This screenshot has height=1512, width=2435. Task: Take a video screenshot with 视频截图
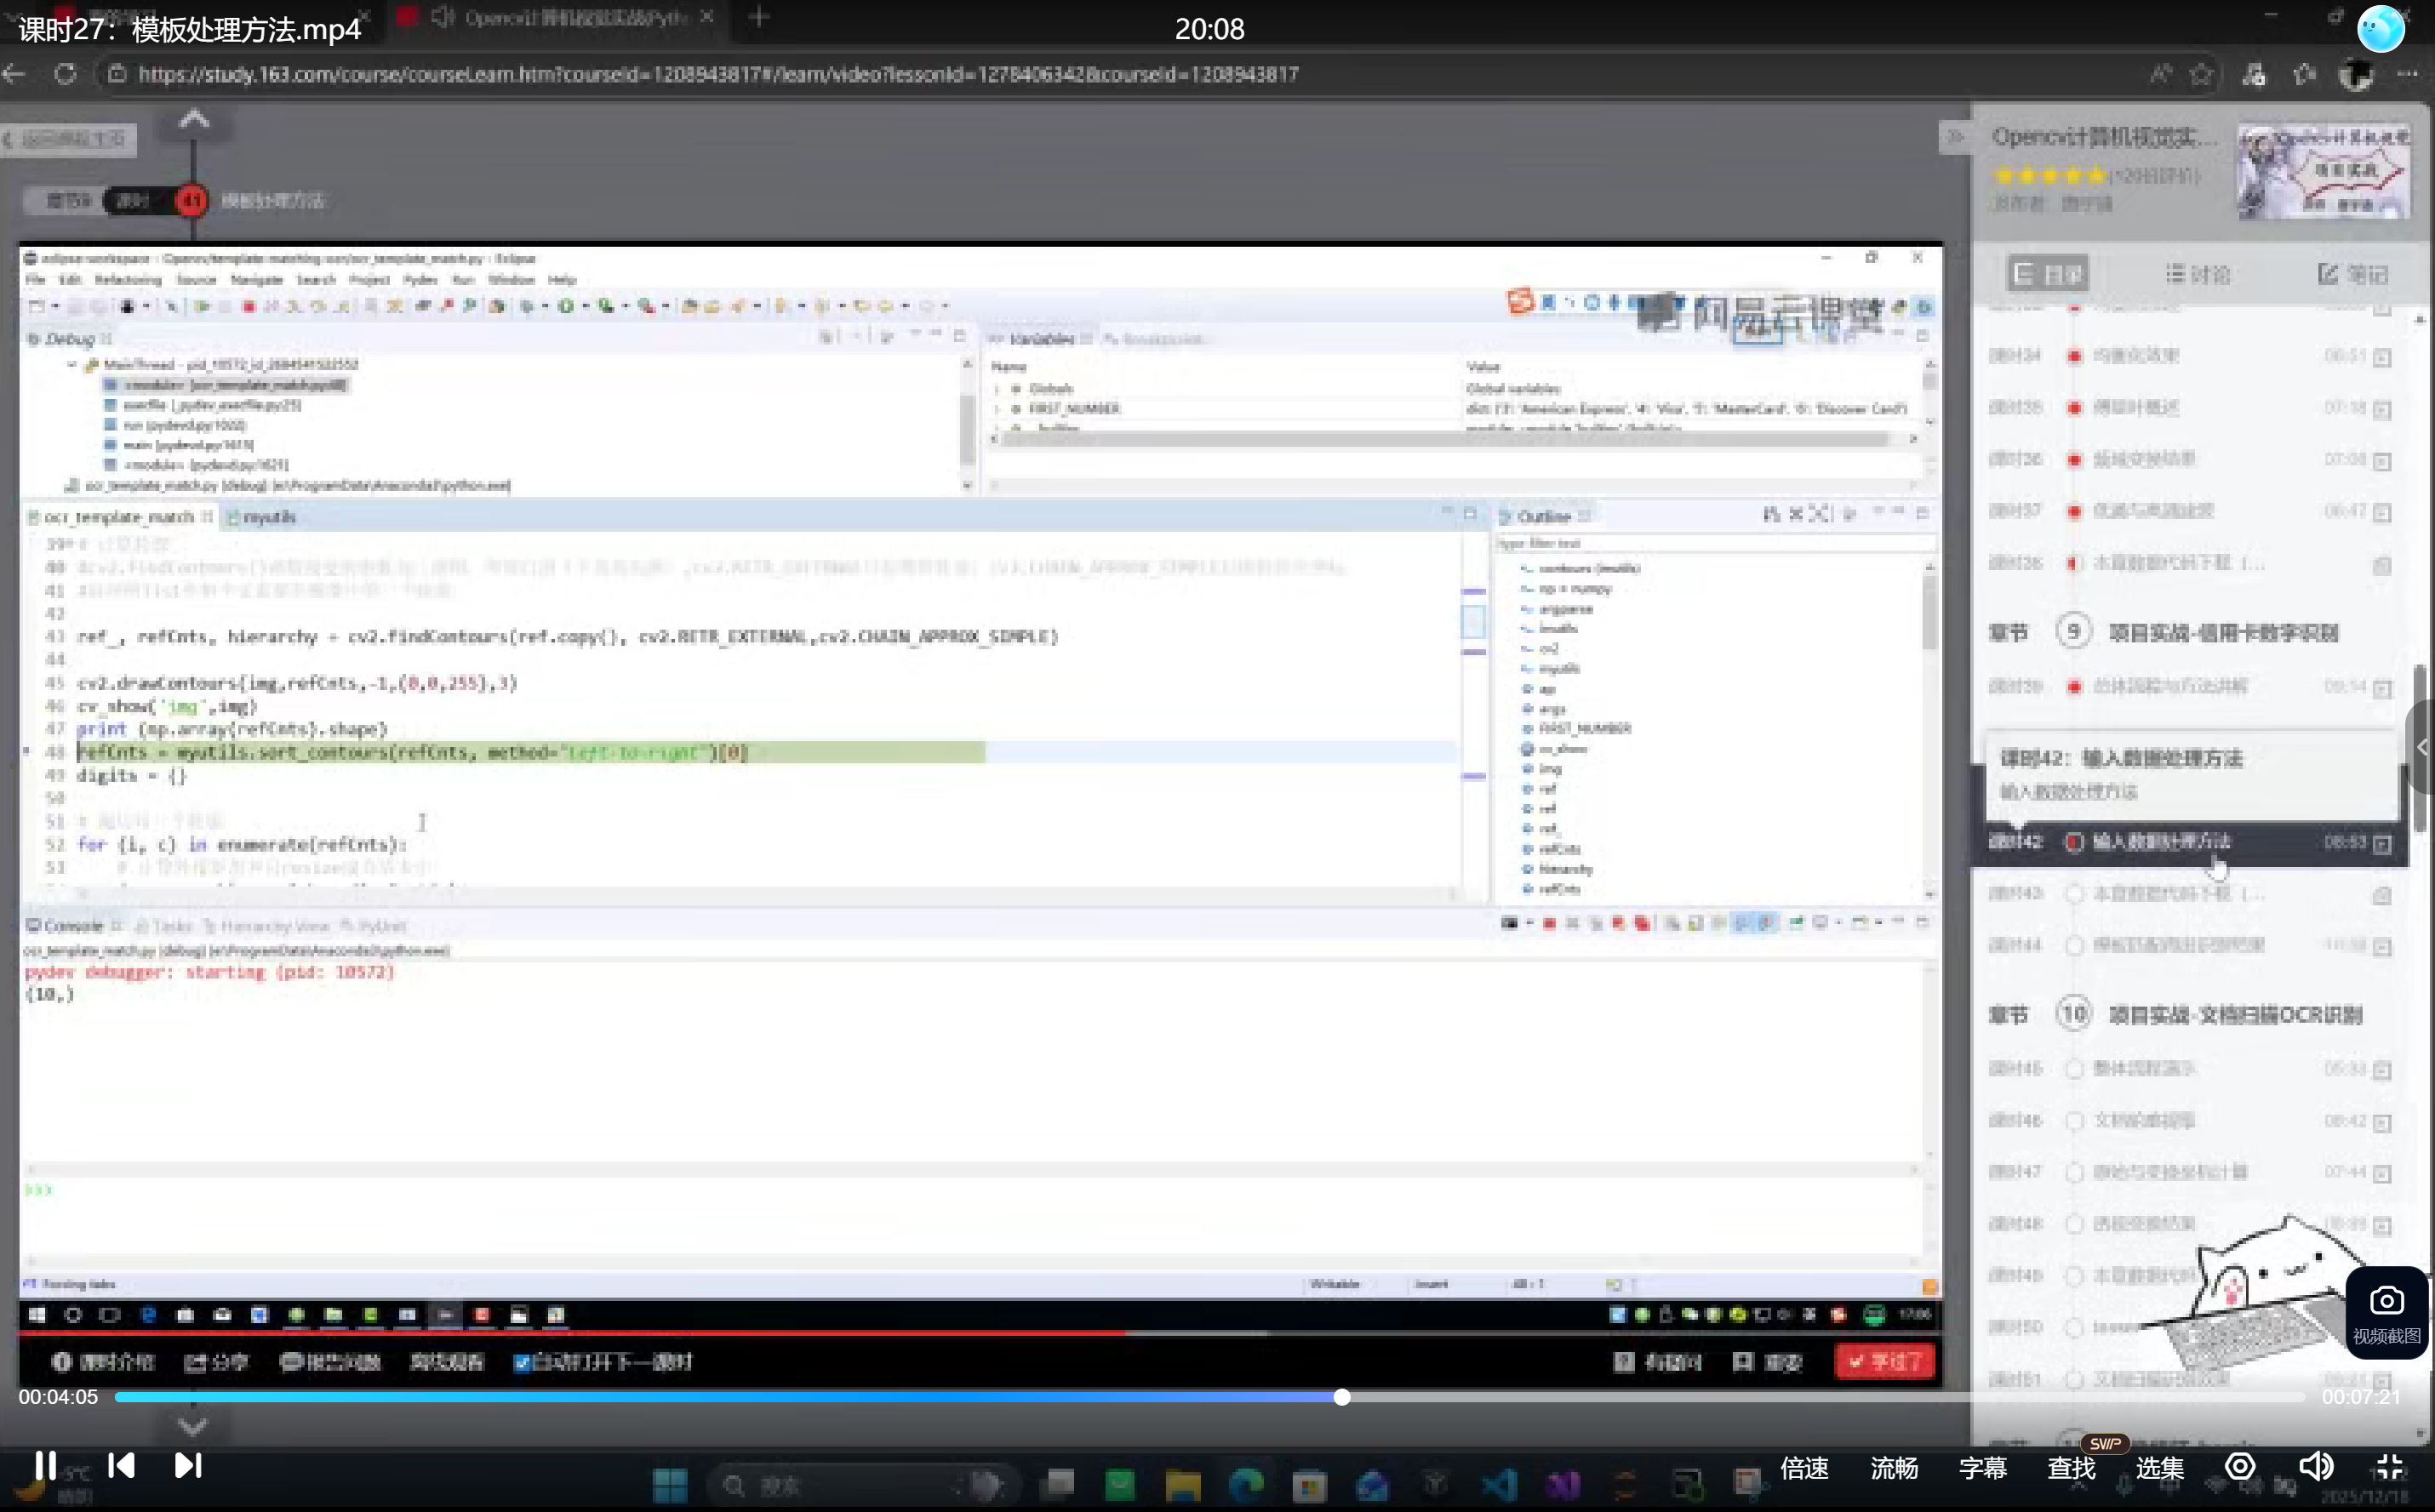point(2386,1313)
